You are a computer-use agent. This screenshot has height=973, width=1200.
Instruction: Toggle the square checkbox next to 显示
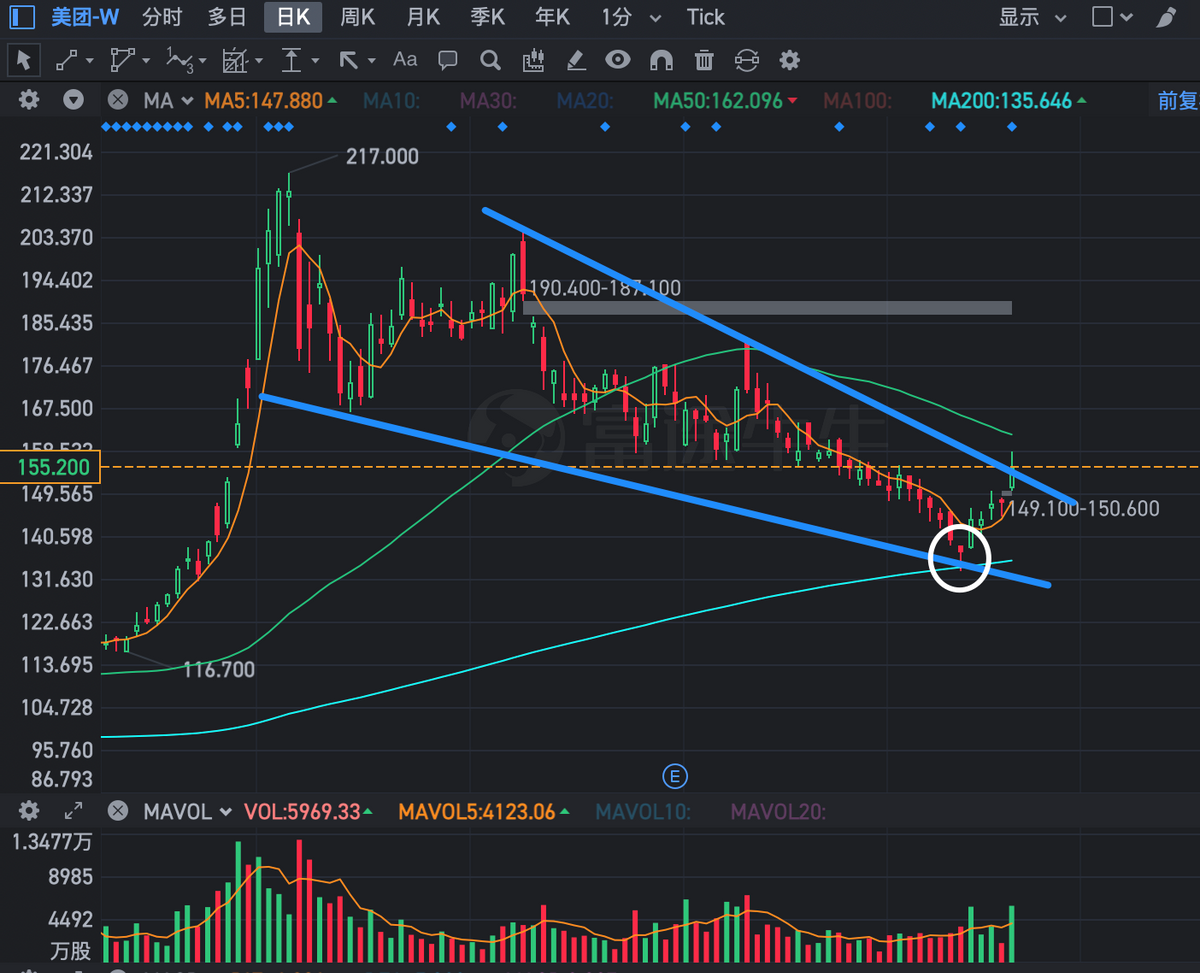pos(1103,17)
